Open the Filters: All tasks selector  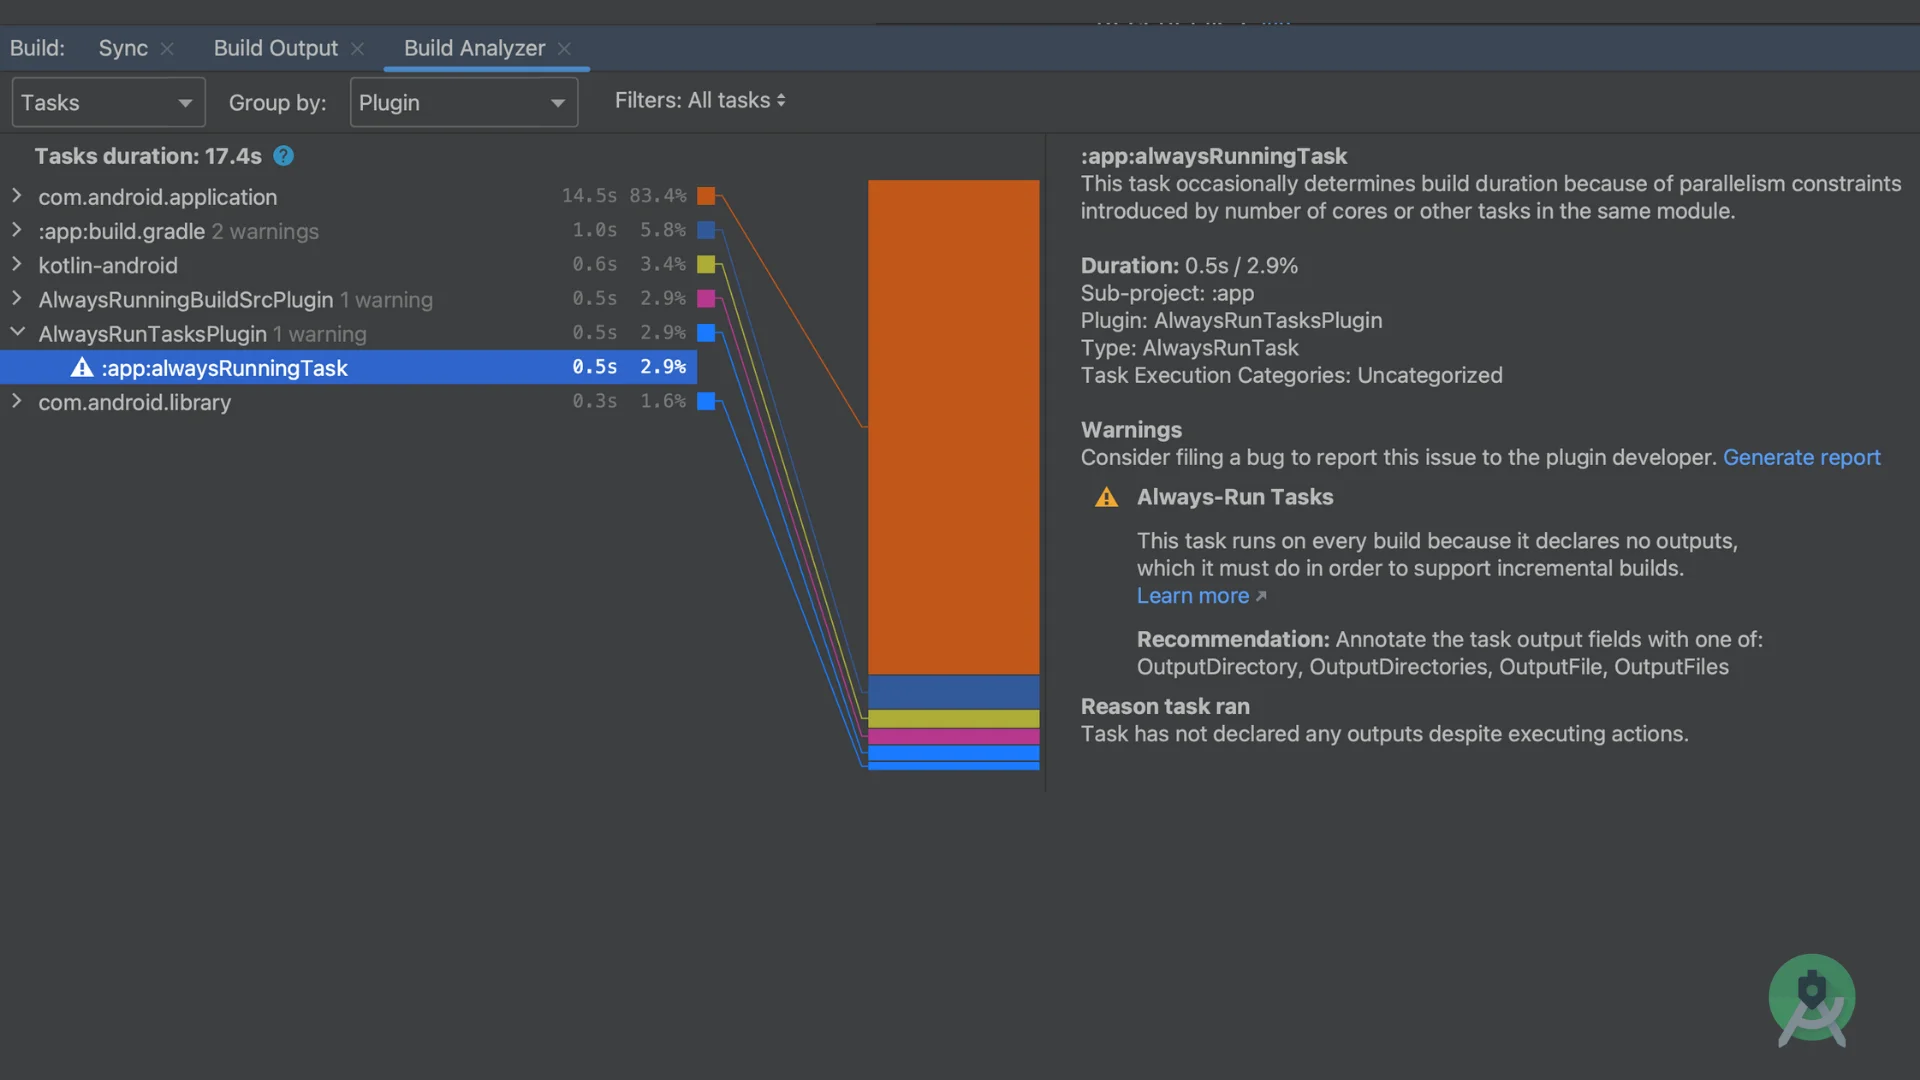[700, 100]
